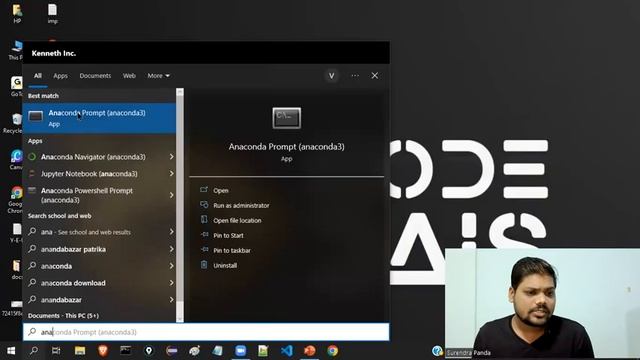Expand Anaconda Navigator result options
Image resolution: width=640 pixels, height=360 pixels.
(x=171, y=157)
